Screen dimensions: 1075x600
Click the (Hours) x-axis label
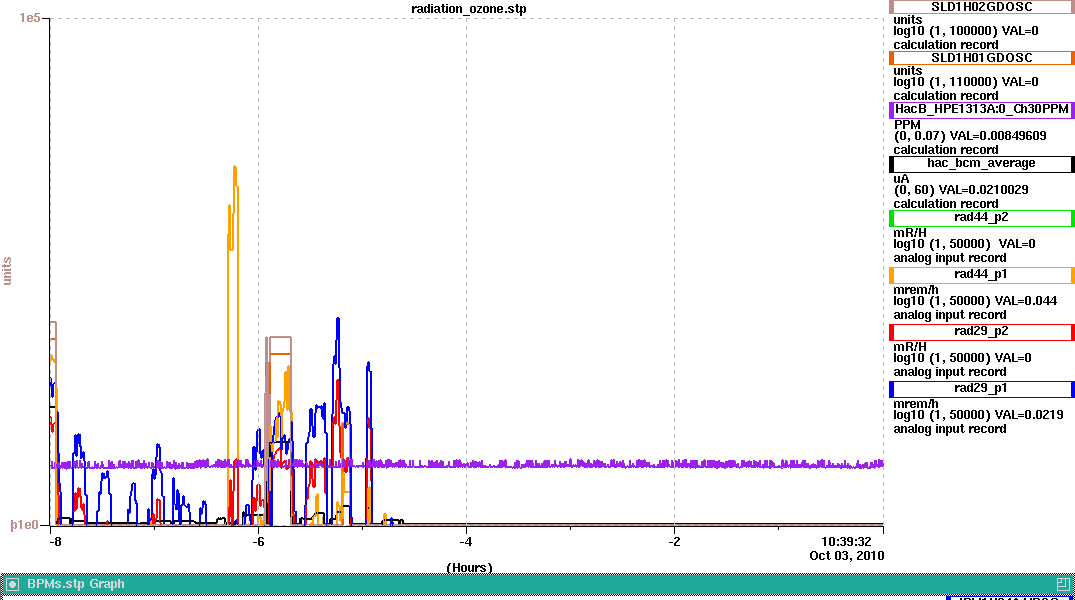tap(470, 568)
